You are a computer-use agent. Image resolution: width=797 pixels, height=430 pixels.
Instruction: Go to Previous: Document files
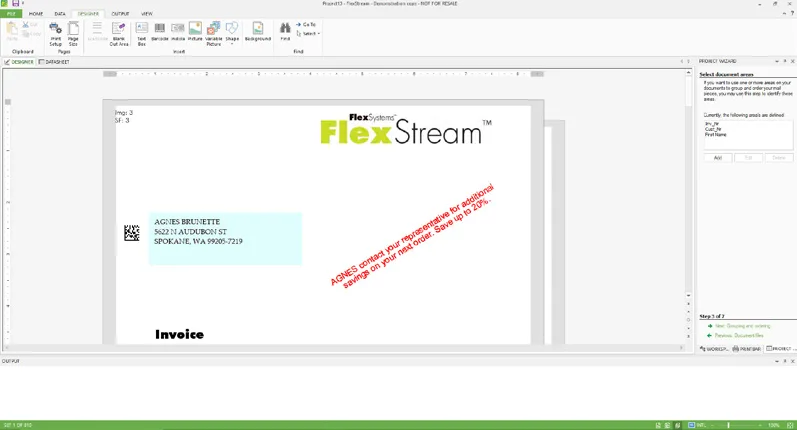pos(735,335)
